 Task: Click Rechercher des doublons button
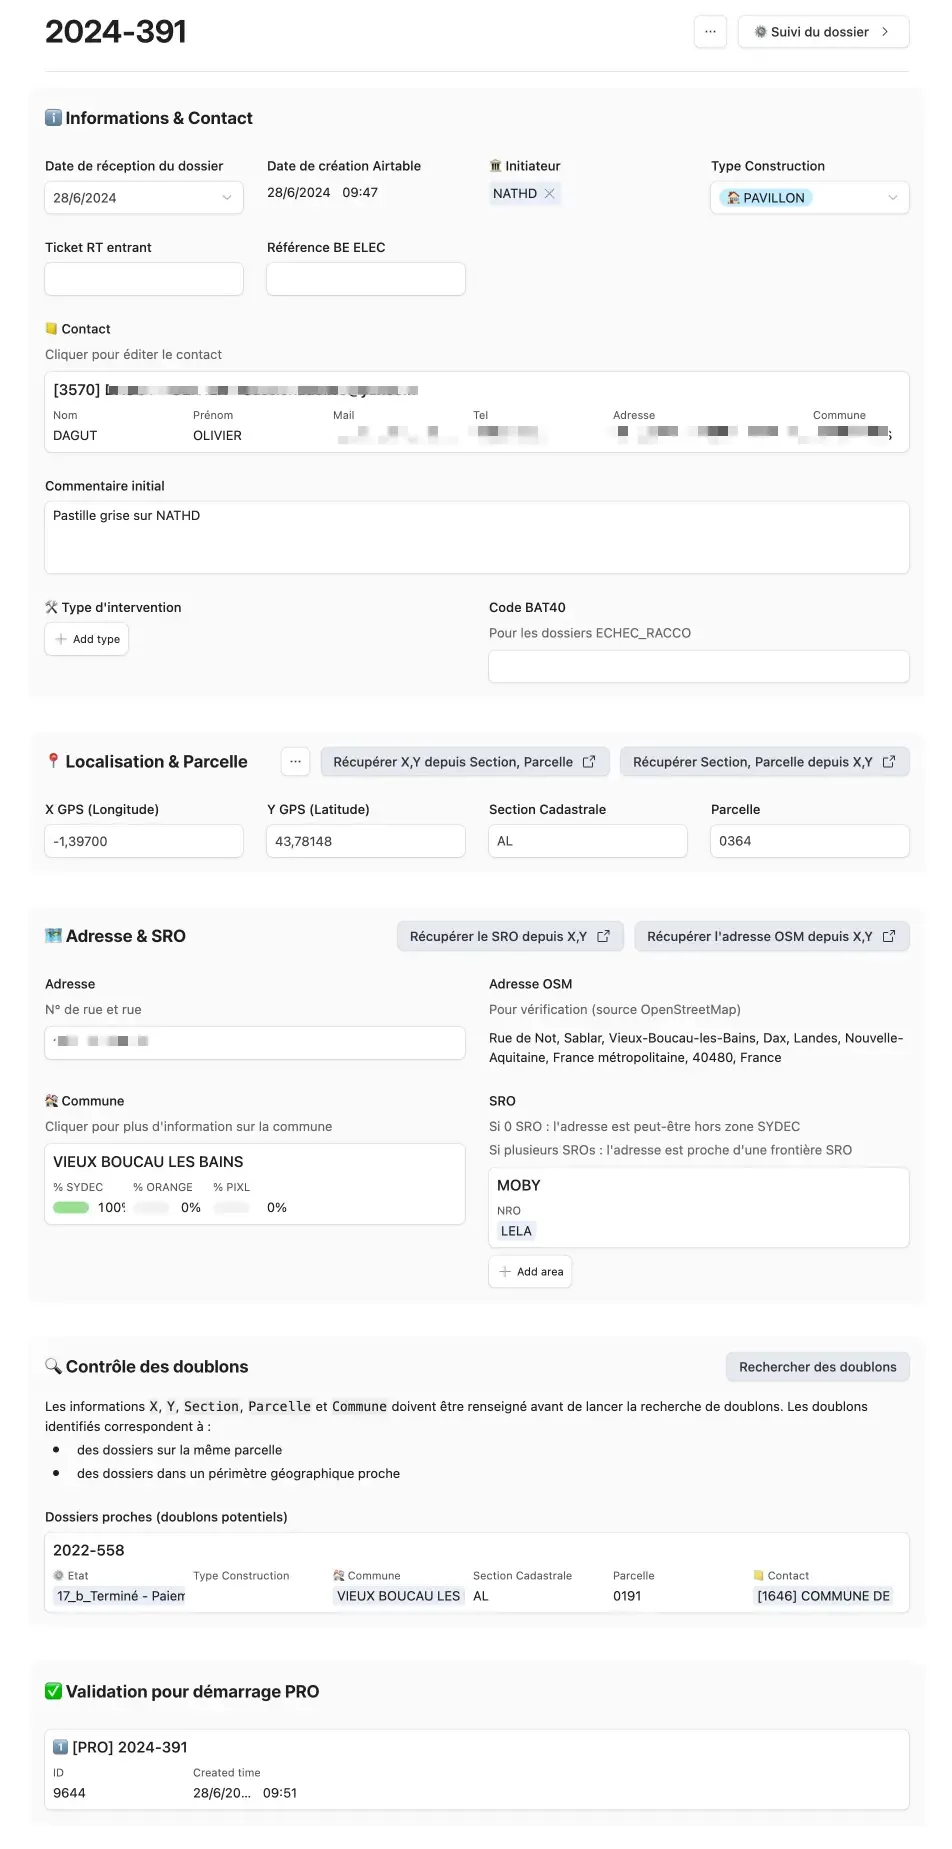pos(818,1367)
